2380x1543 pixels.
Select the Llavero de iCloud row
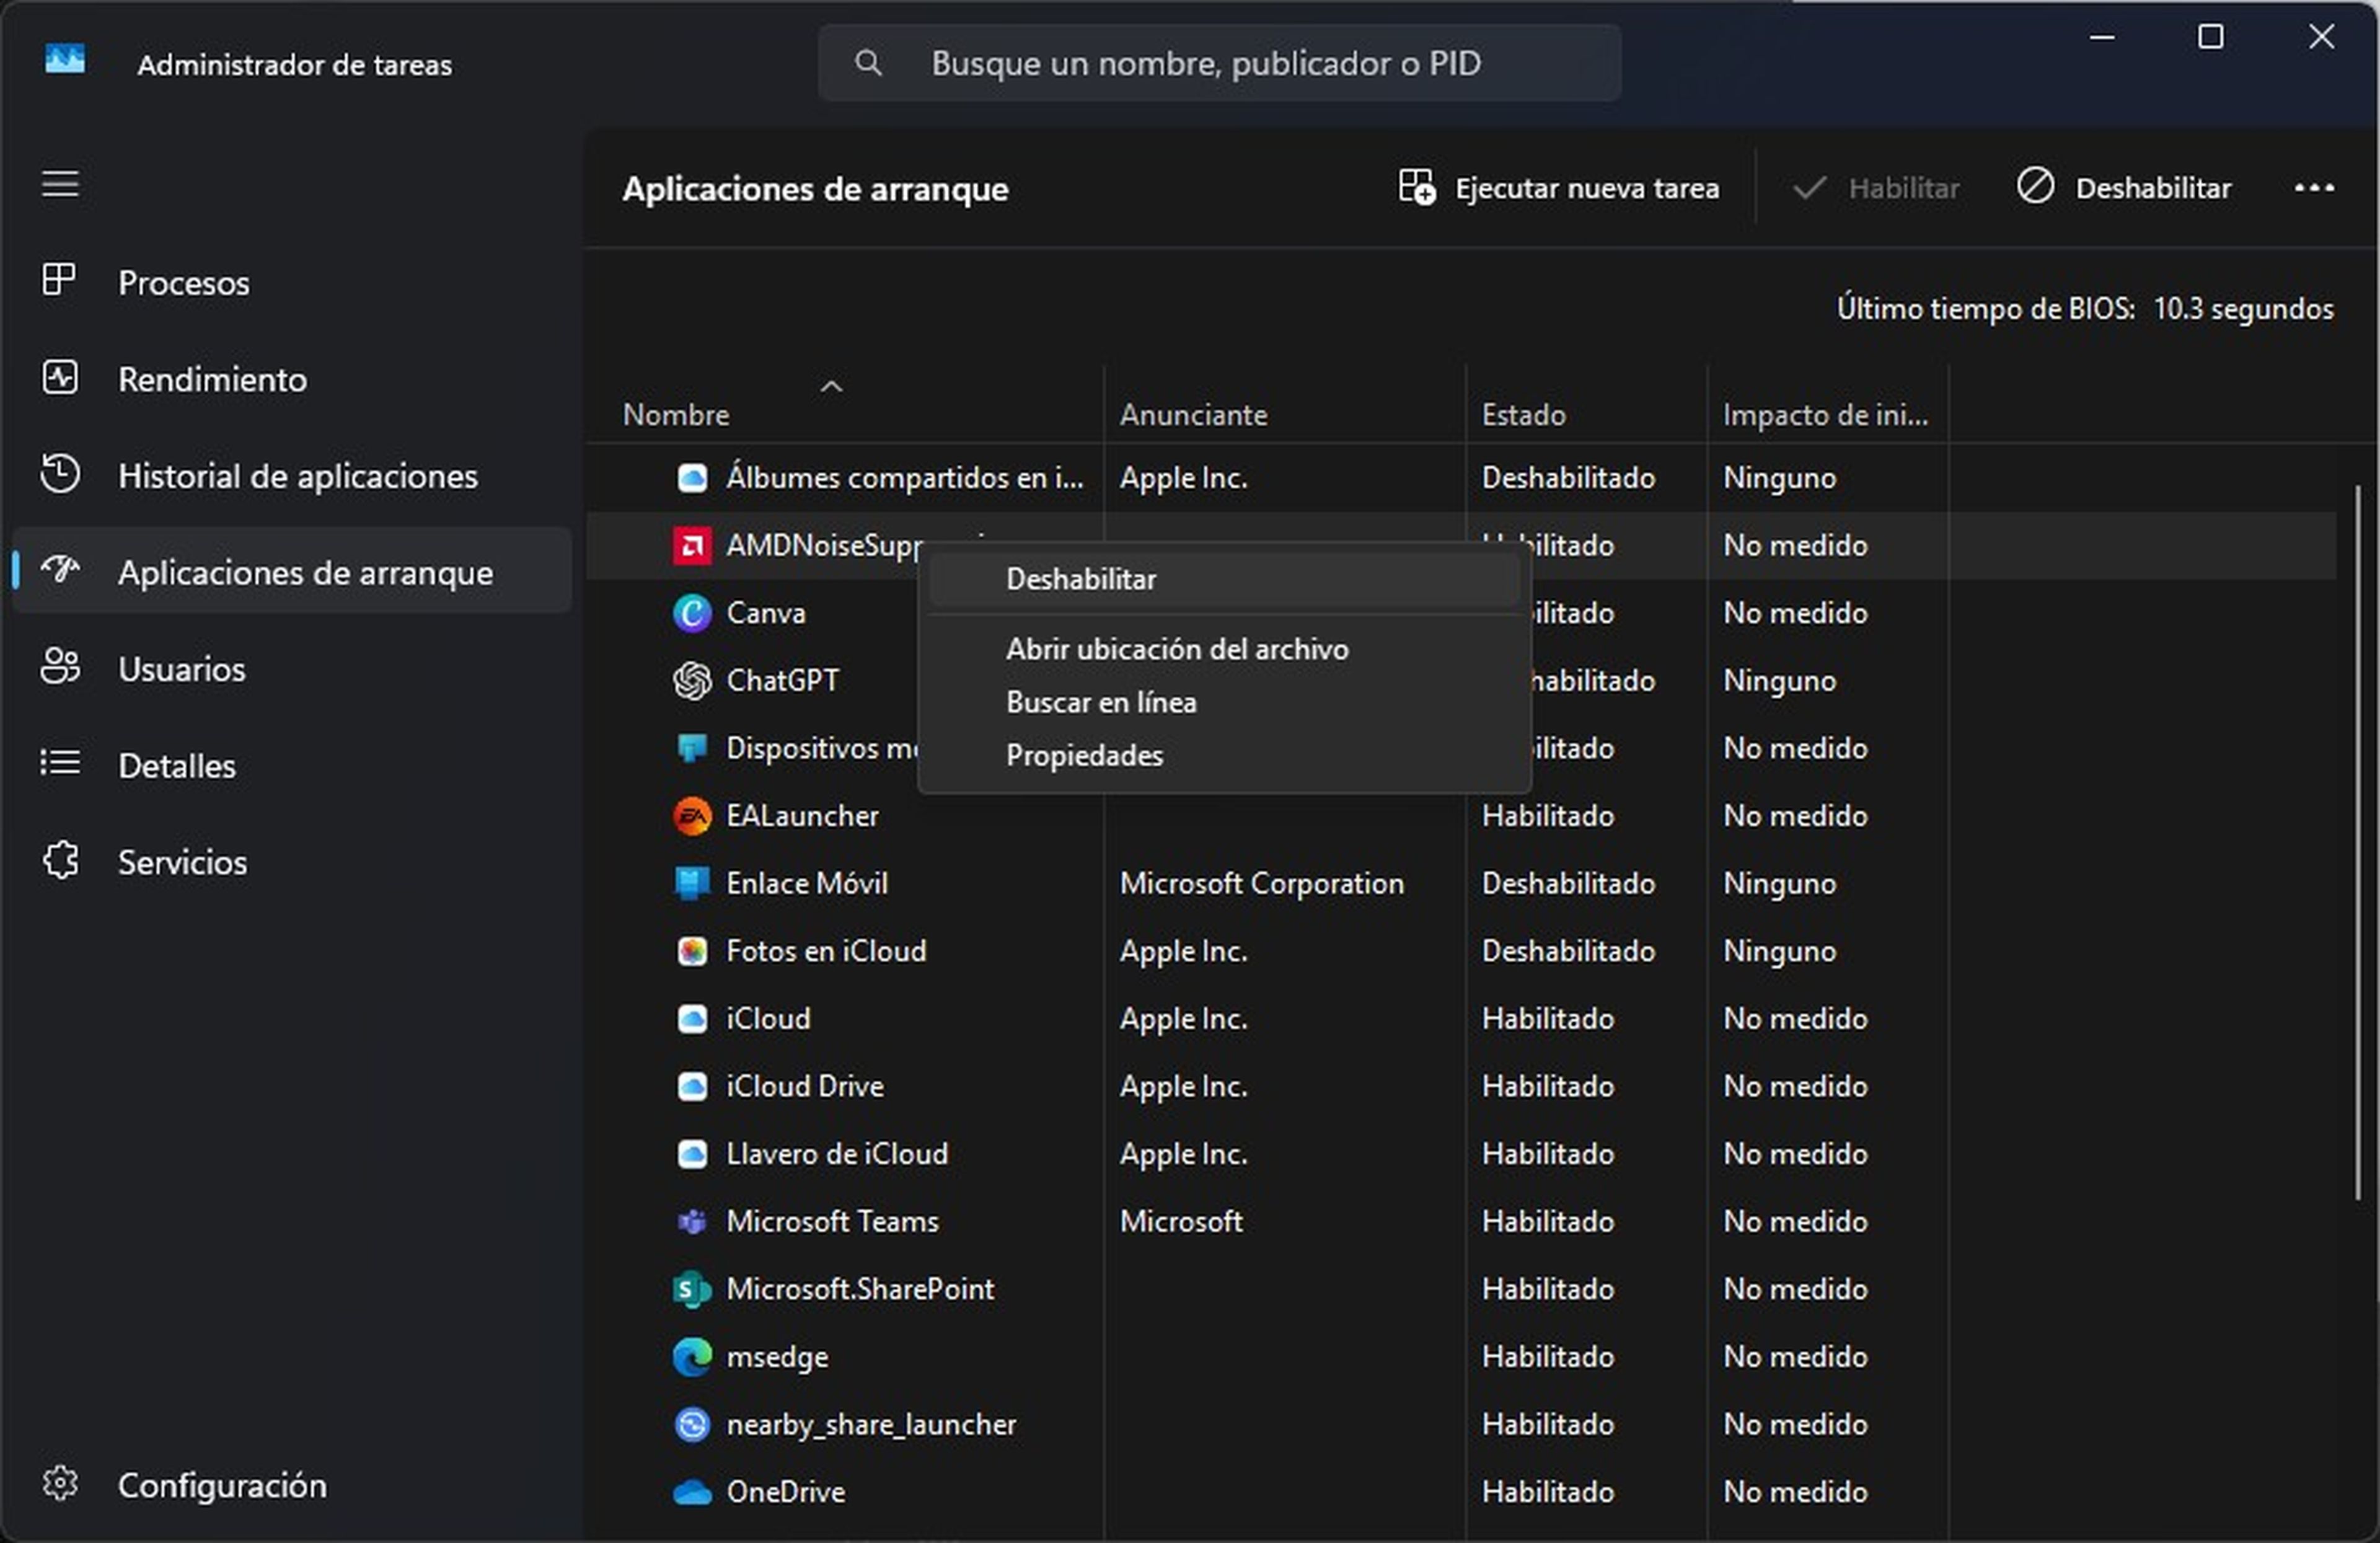1460,1153
